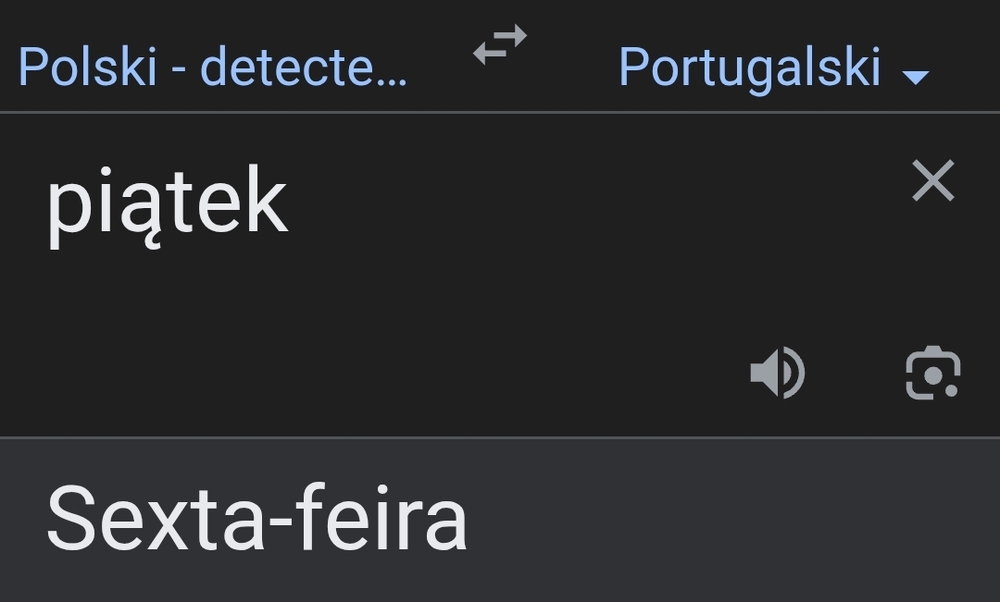The image size is (1000, 602).
Task: Place cursor in the word piątek
Action: 167,203
